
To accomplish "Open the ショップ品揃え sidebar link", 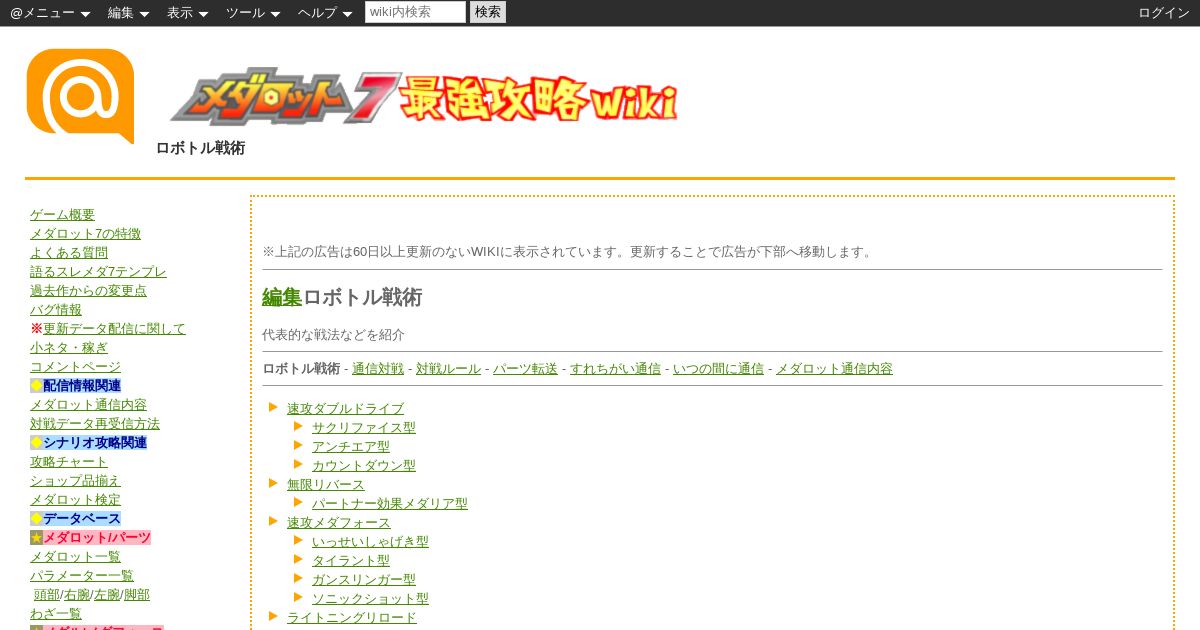I will click(75, 481).
